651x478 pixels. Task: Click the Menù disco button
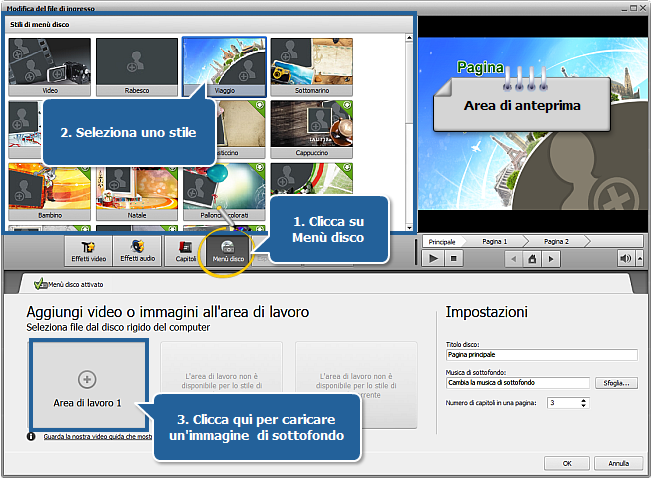pyautogui.click(x=228, y=252)
